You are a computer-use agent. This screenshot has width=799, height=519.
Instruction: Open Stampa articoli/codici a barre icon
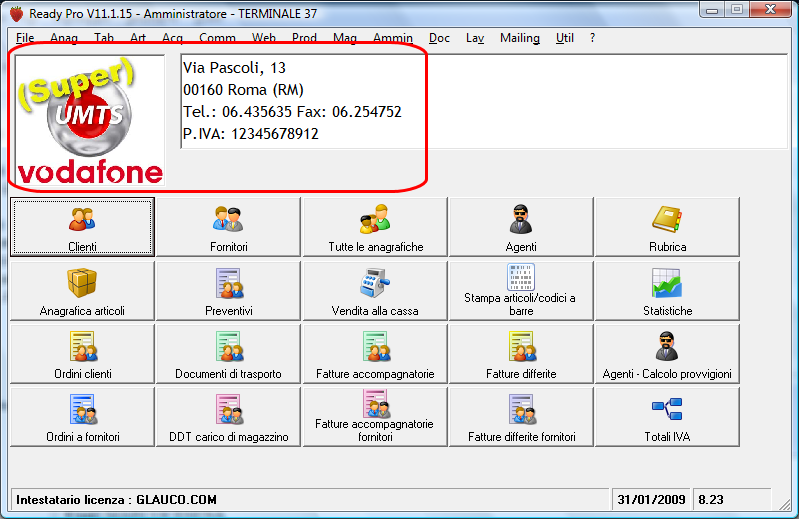(521, 291)
